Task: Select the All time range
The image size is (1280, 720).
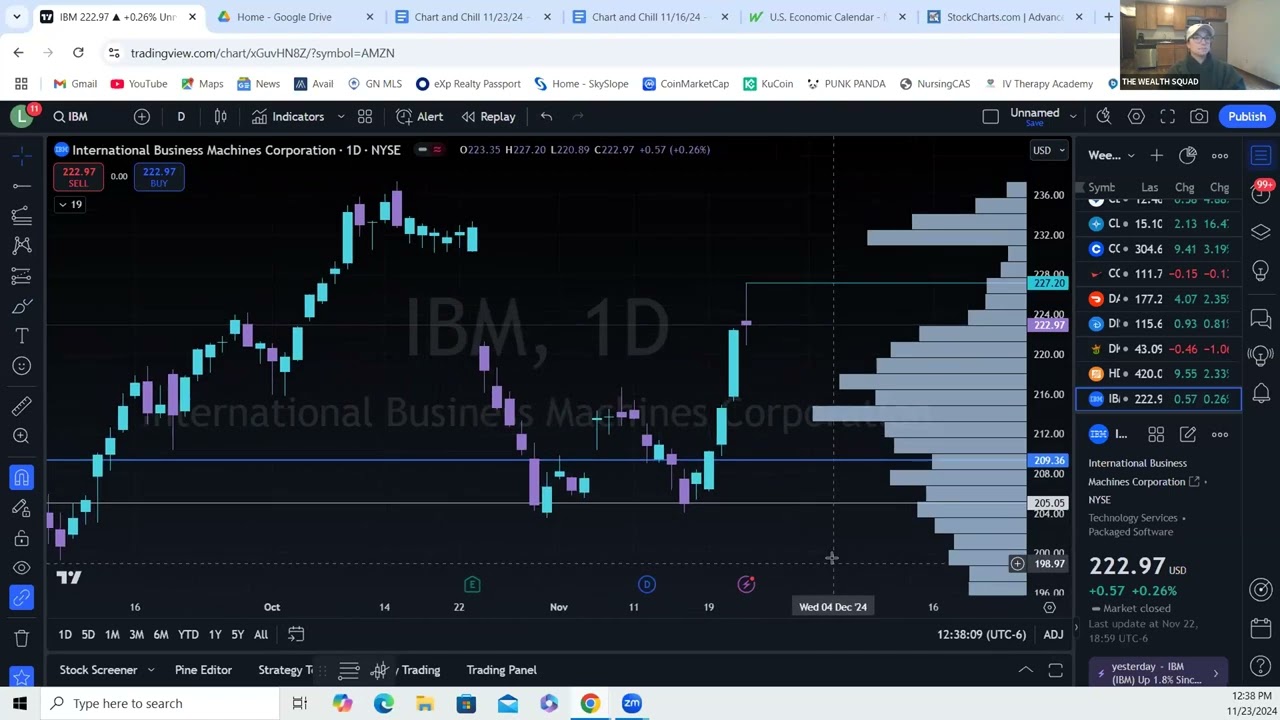Action: point(261,635)
